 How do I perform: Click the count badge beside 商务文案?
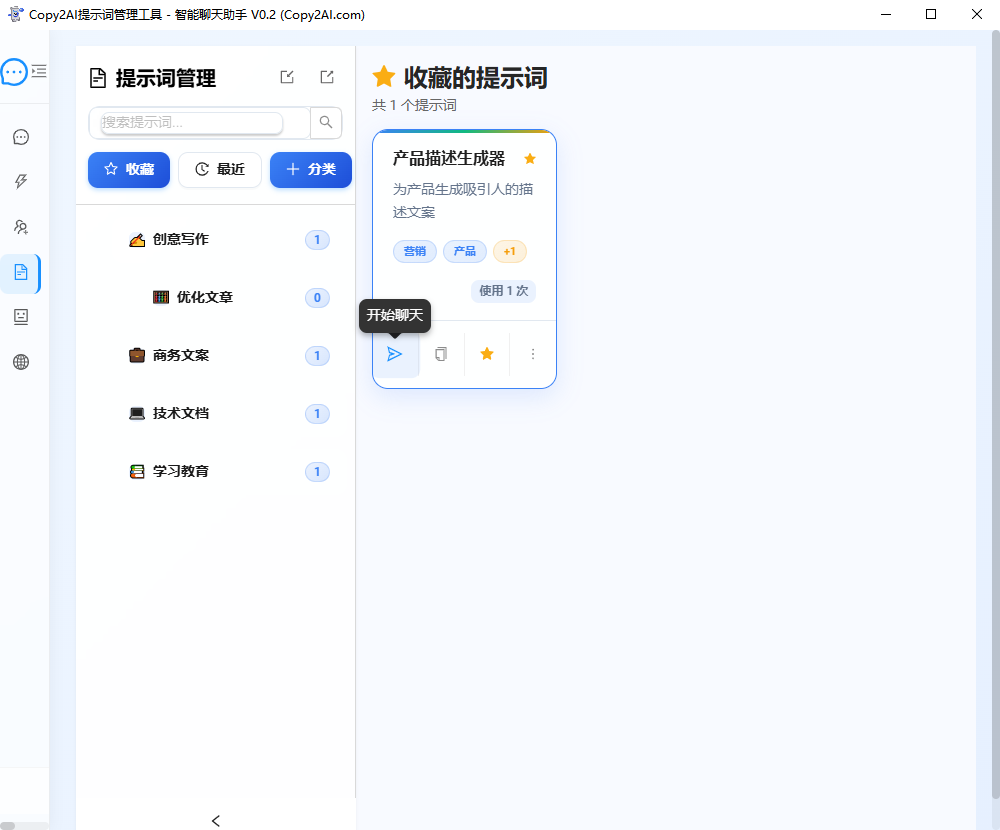[x=317, y=356]
